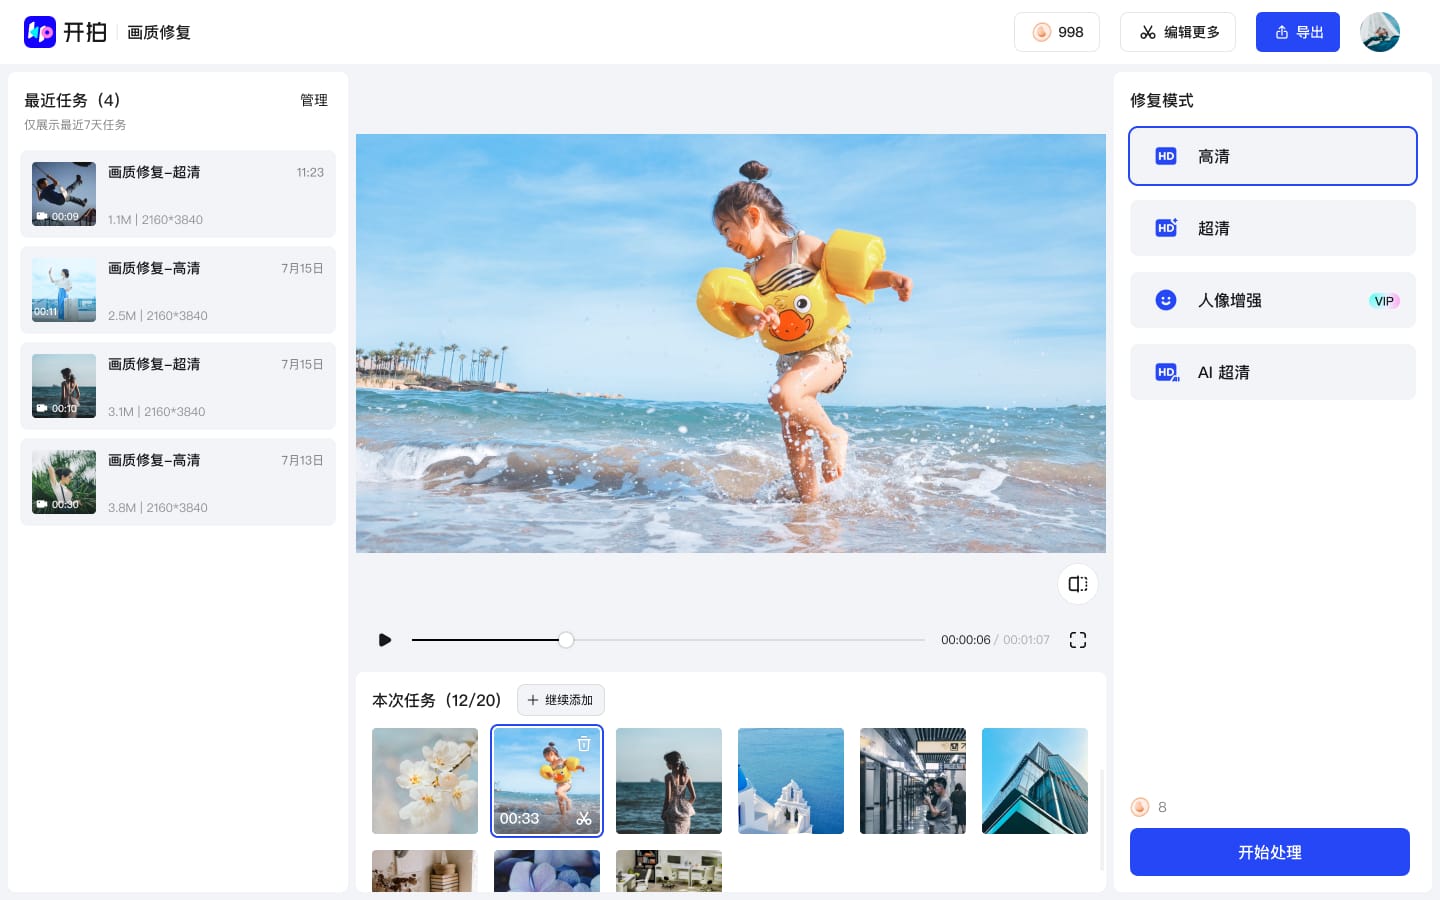Click the 人像增强 smiley face icon
Screen dimensions: 1440x900
click(x=1166, y=300)
